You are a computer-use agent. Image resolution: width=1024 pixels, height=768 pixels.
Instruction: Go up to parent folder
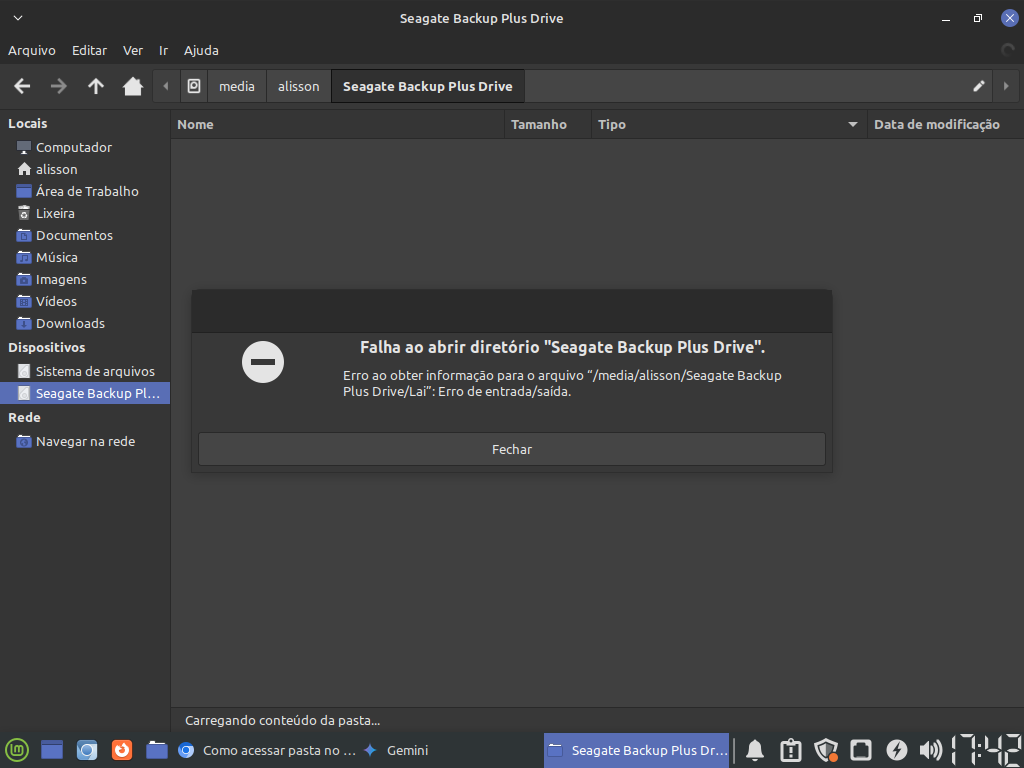[96, 86]
